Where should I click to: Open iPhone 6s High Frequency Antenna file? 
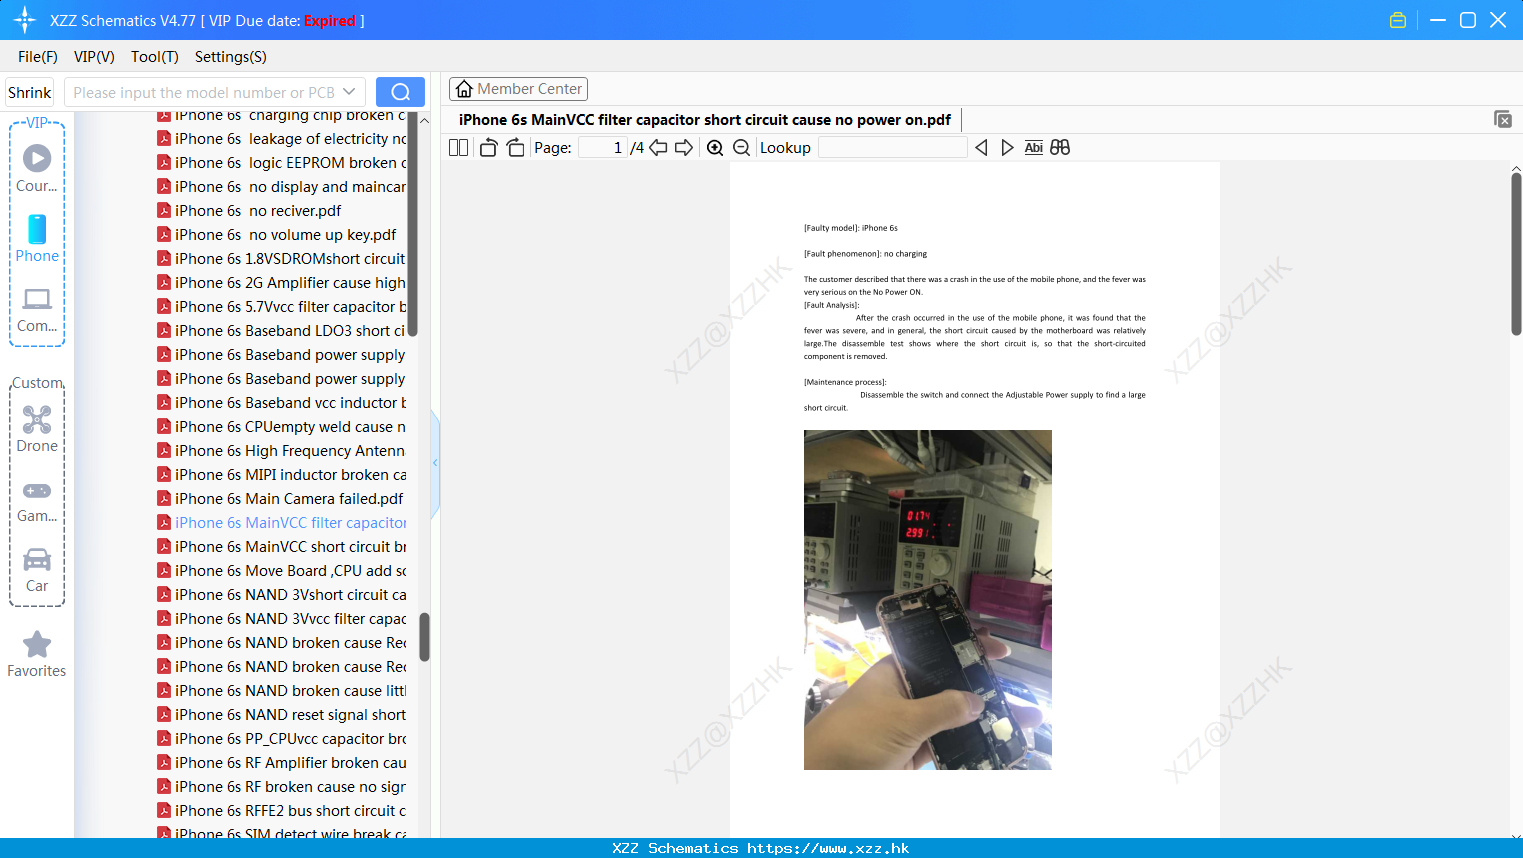(x=282, y=451)
